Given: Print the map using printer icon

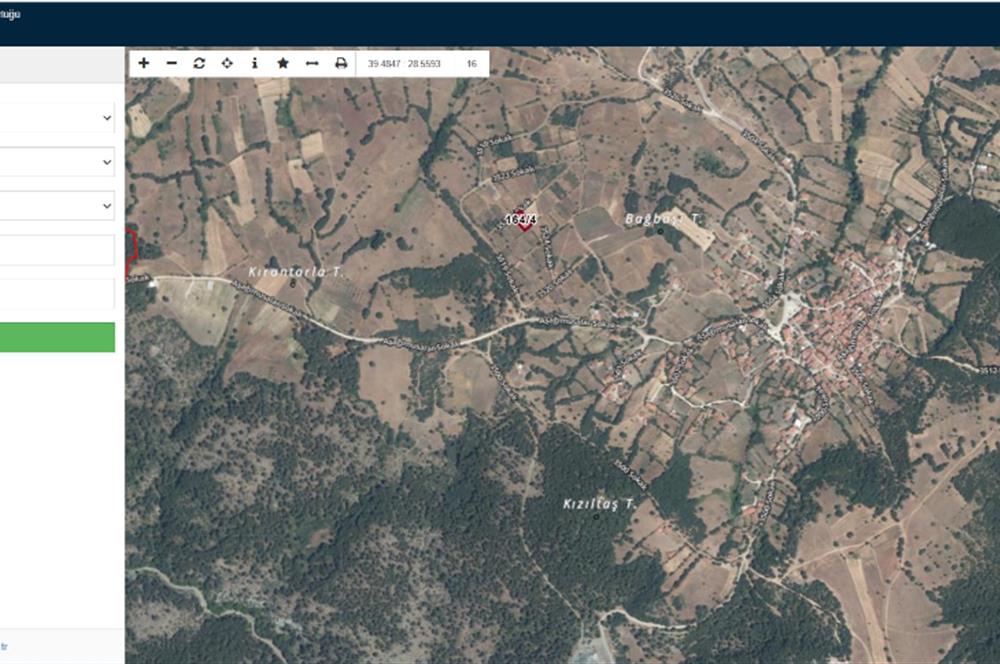Looking at the screenshot, I should (x=341, y=63).
